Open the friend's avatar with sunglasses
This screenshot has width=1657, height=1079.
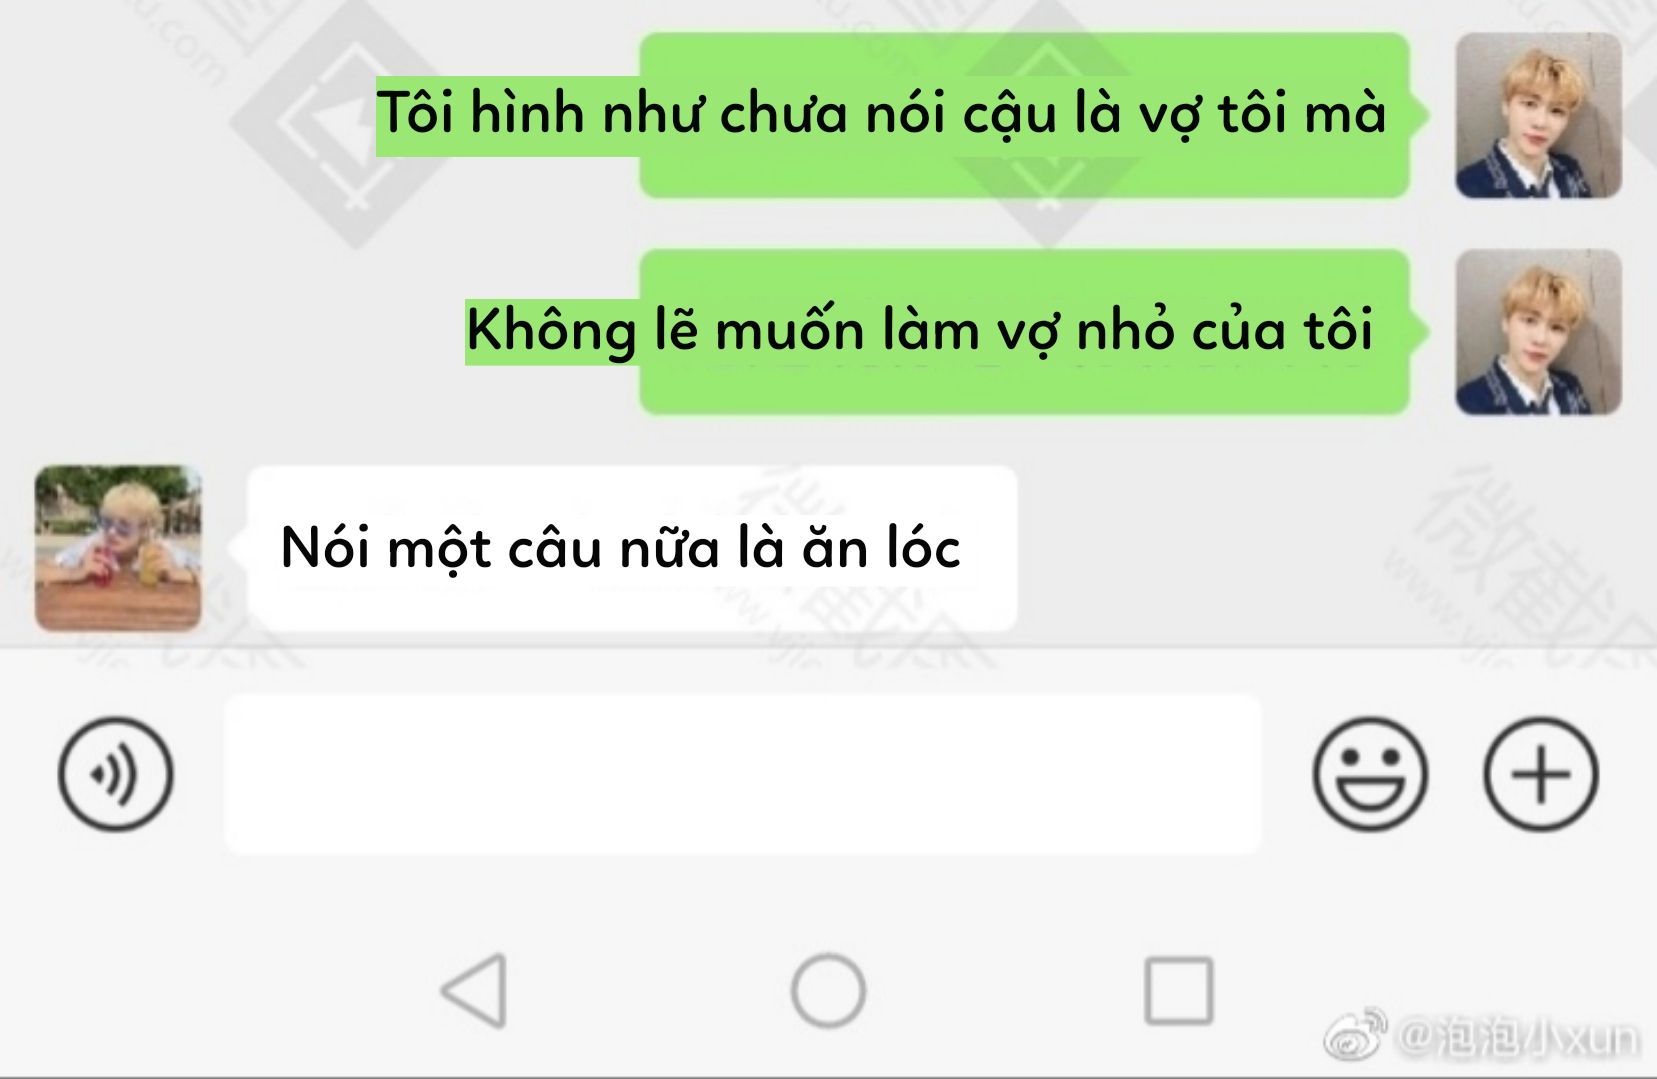click(x=118, y=548)
